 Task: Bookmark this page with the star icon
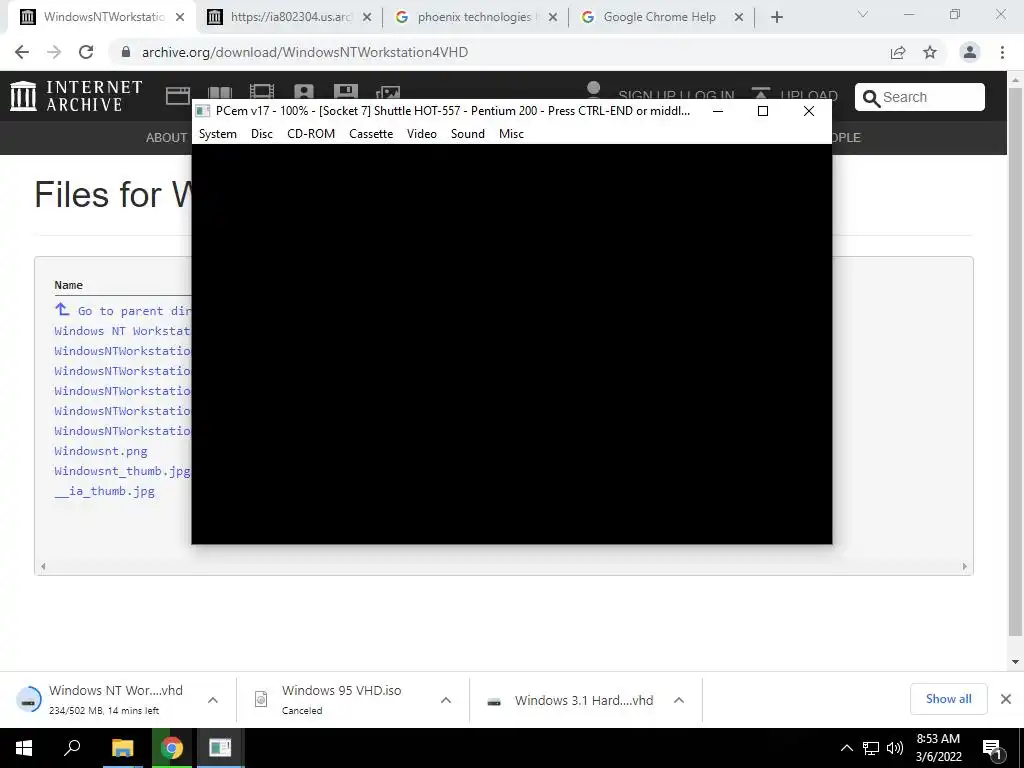tap(930, 52)
